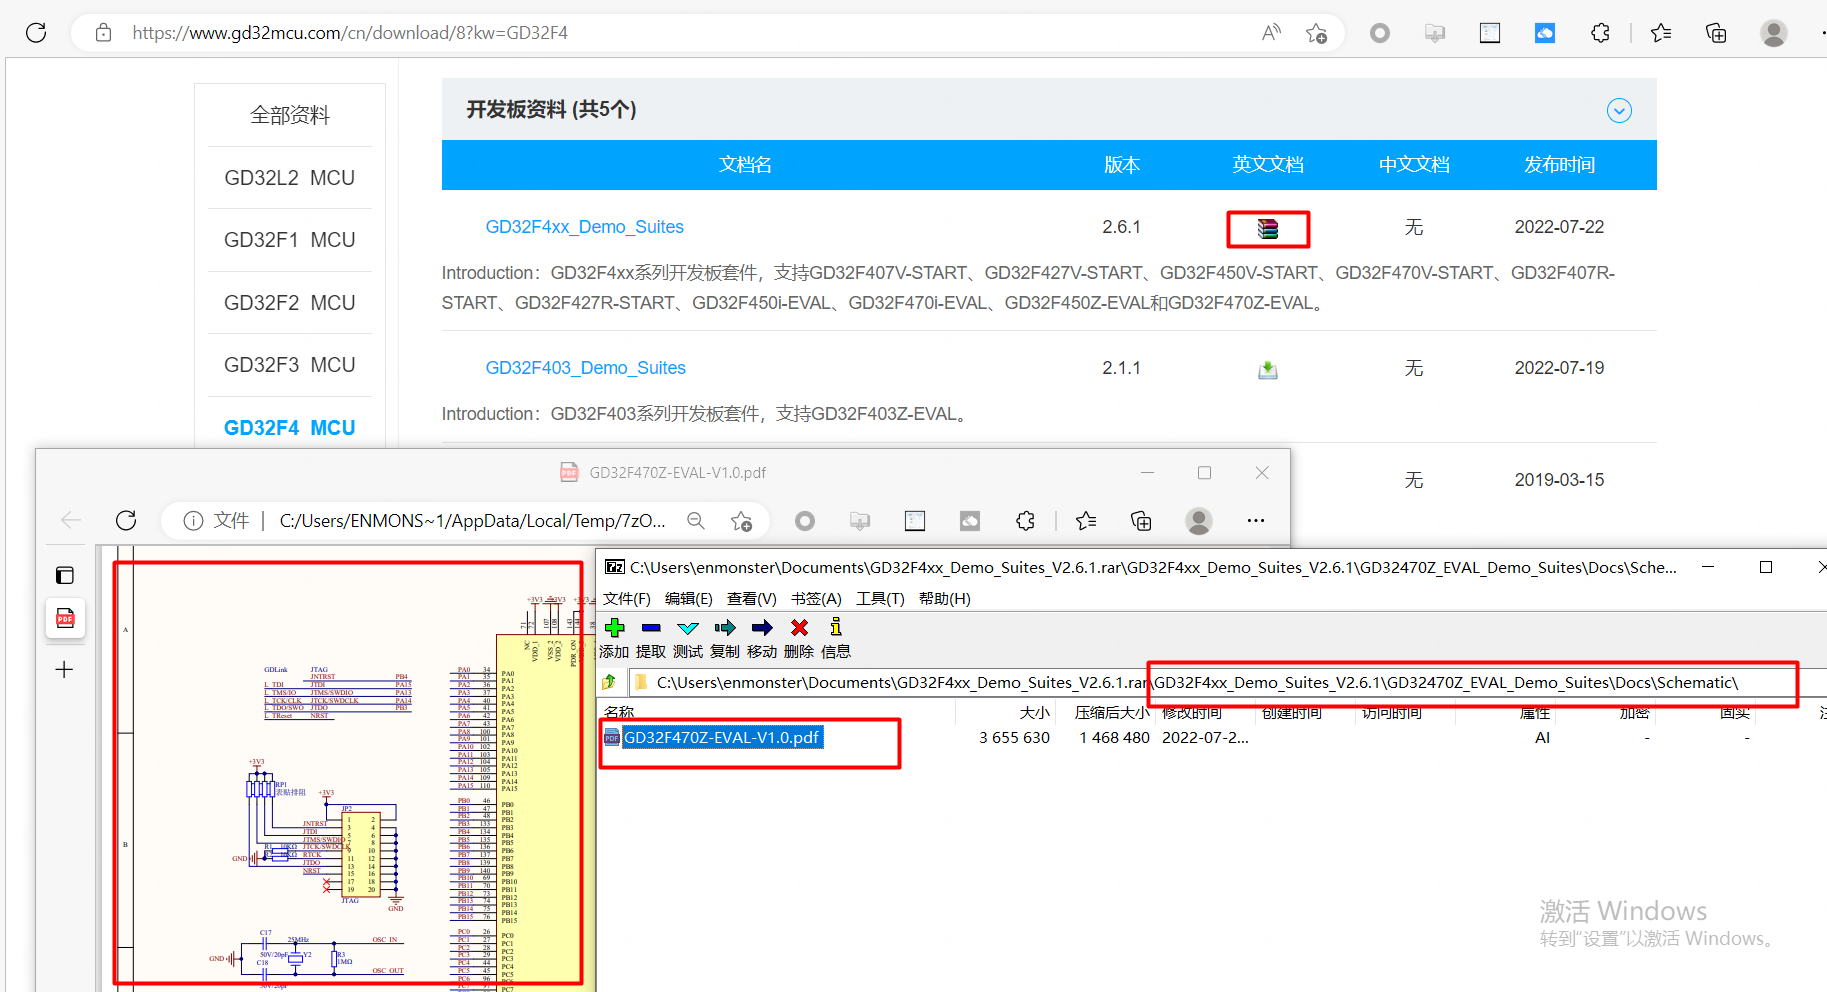Image resolution: width=1827 pixels, height=992 pixels.
Task: Open 编辑(E) menu in 7-Zip
Action: point(689,599)
